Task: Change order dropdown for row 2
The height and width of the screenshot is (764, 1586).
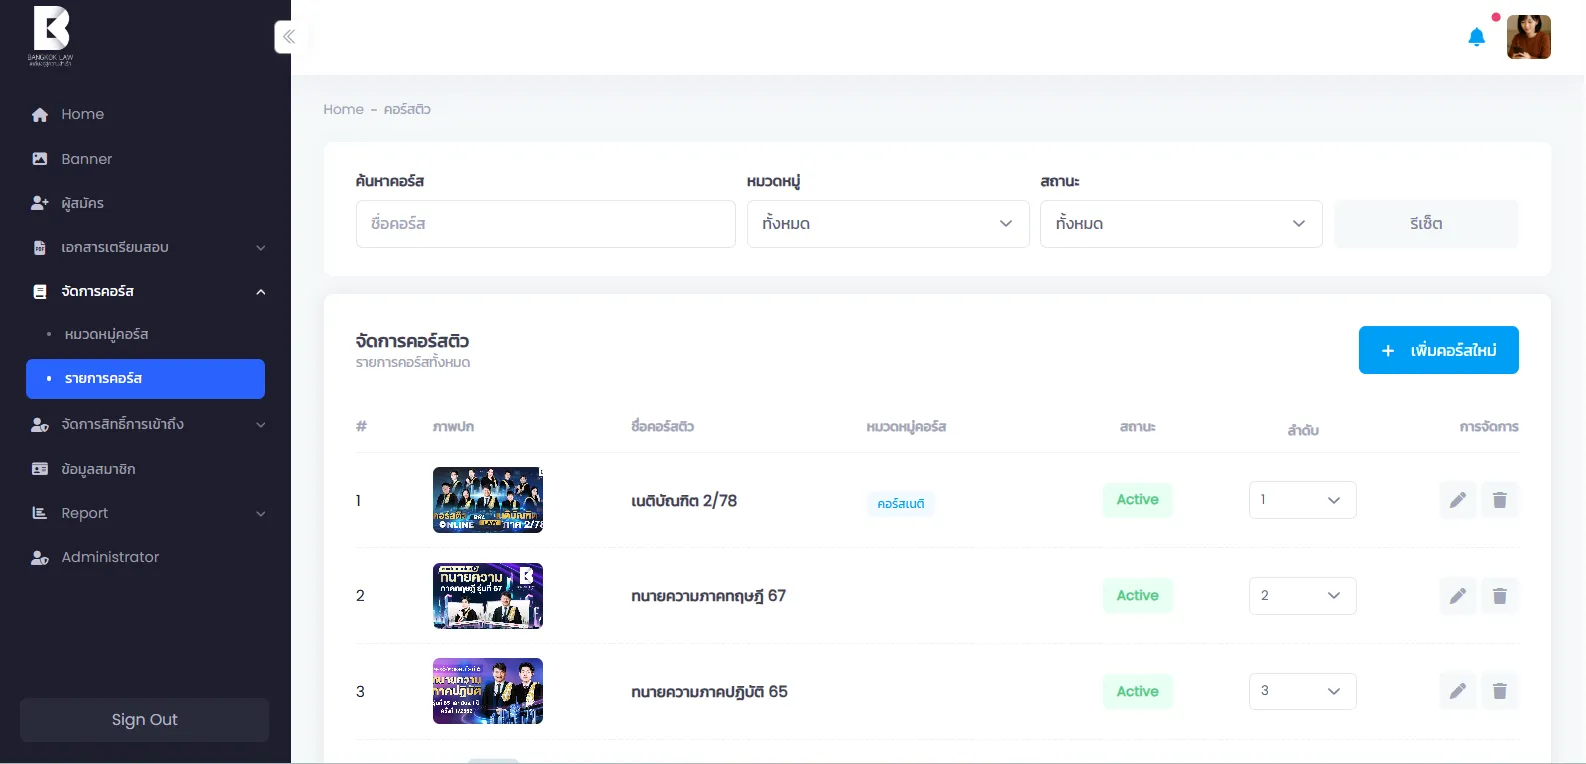Action: click(1302, 596)
